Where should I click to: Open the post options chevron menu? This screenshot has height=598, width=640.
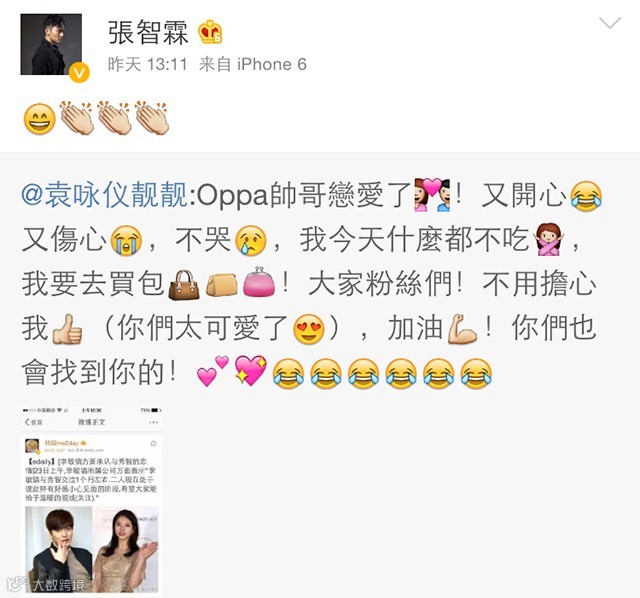[x=609, y=23]
